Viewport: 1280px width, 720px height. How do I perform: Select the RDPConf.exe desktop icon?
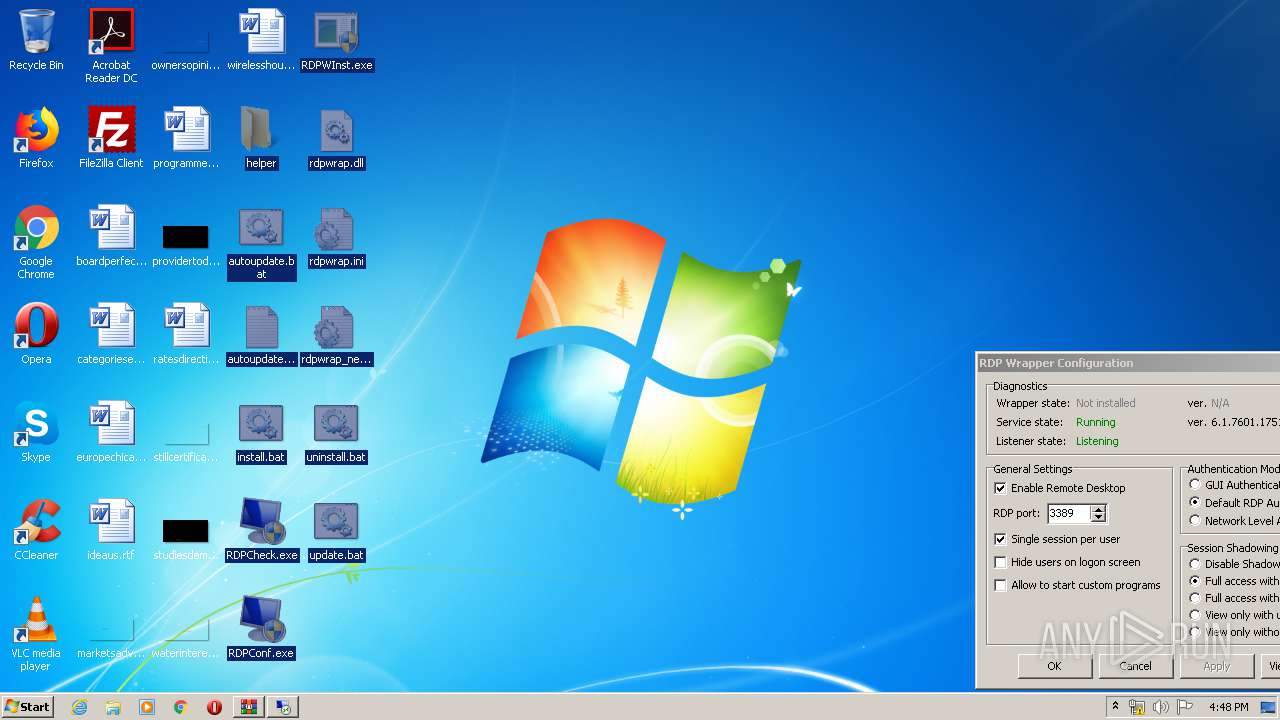(261, 628)
